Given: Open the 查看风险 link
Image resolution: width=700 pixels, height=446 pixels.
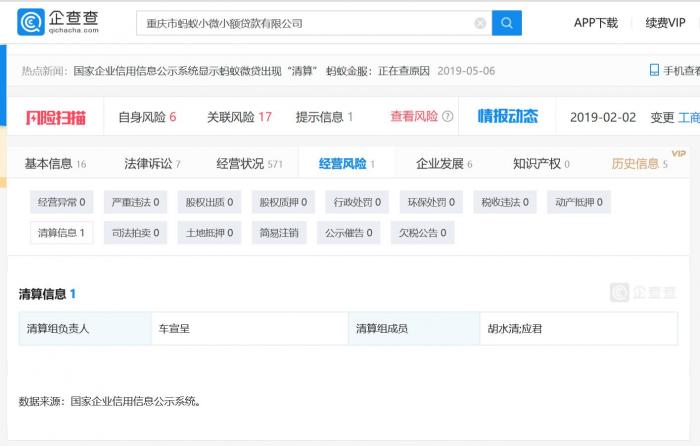Looking at the screenshot, I should pos(414,117).
